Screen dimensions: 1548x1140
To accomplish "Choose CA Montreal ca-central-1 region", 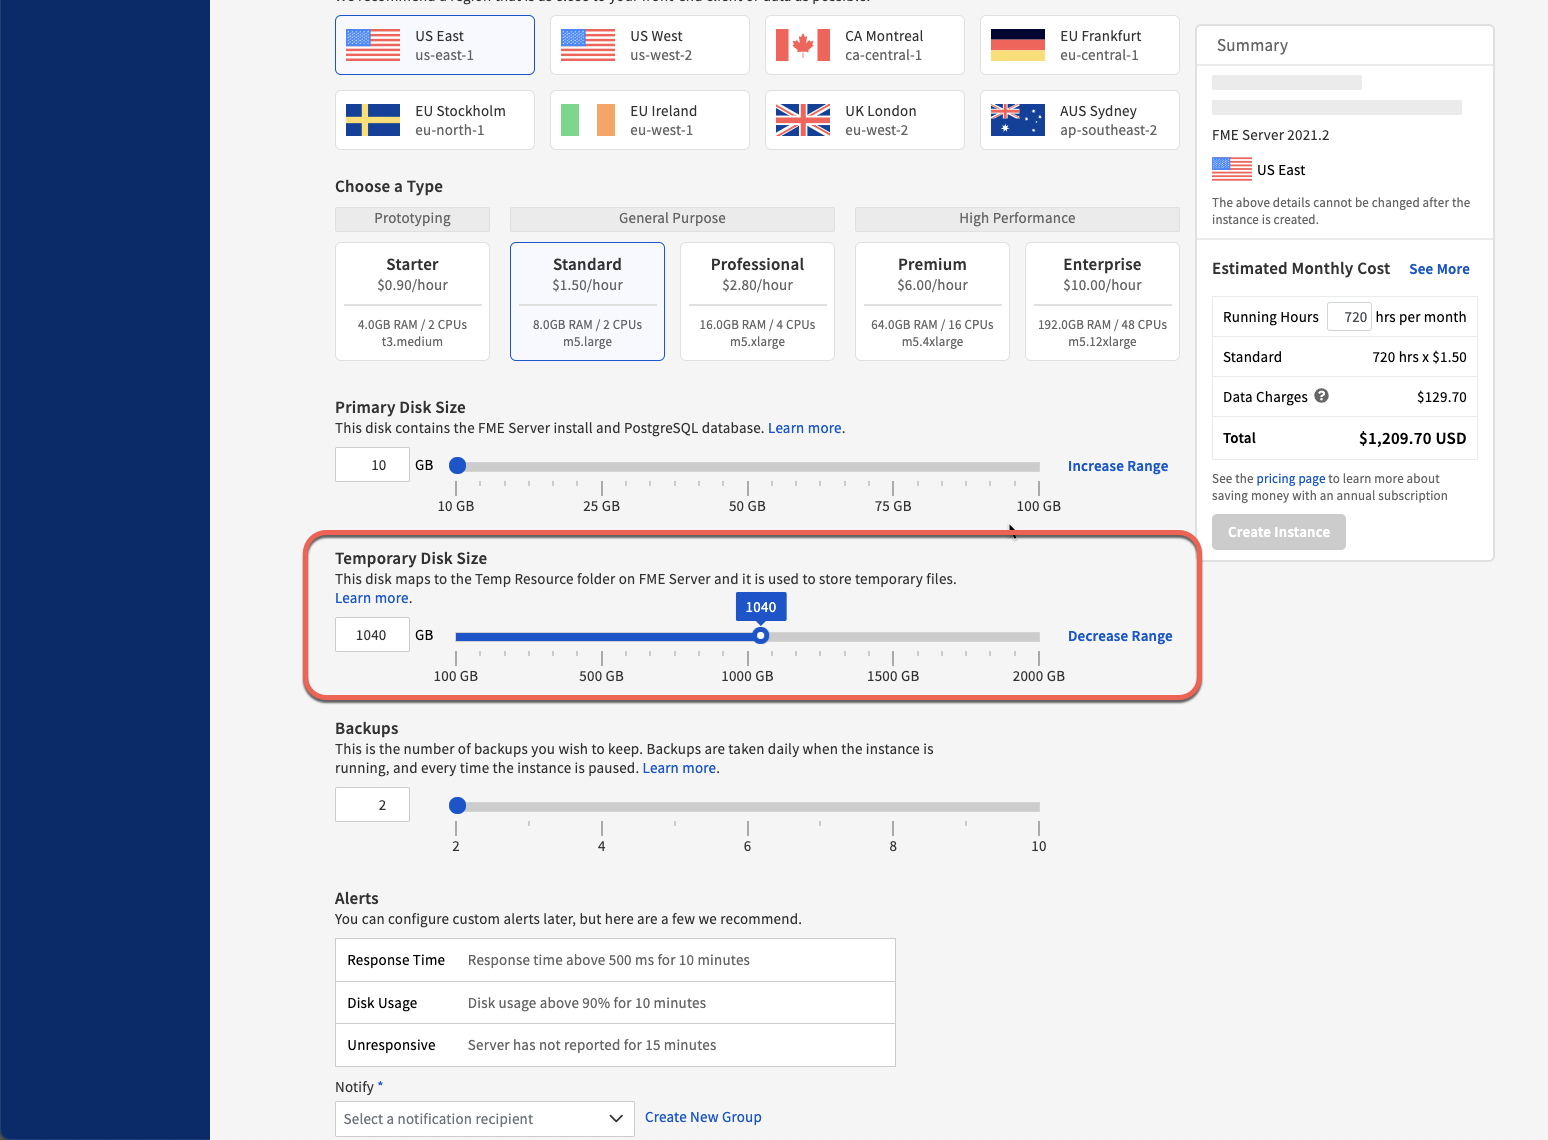I will (865, 45).
